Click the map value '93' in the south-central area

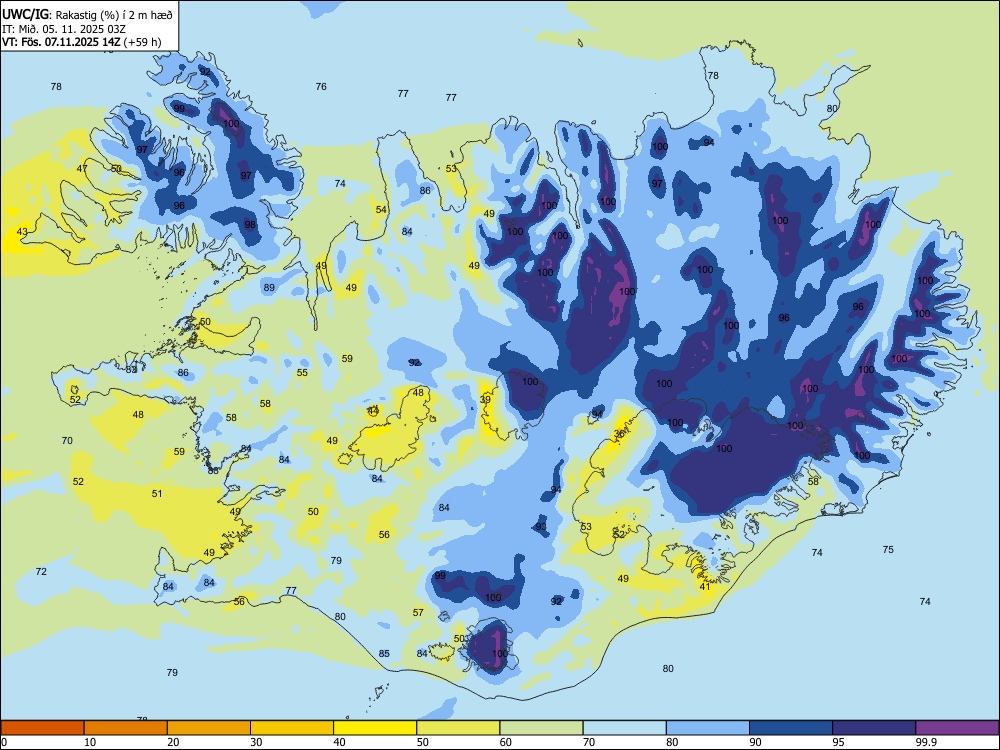pyautogui.click(x=541, y=527)
